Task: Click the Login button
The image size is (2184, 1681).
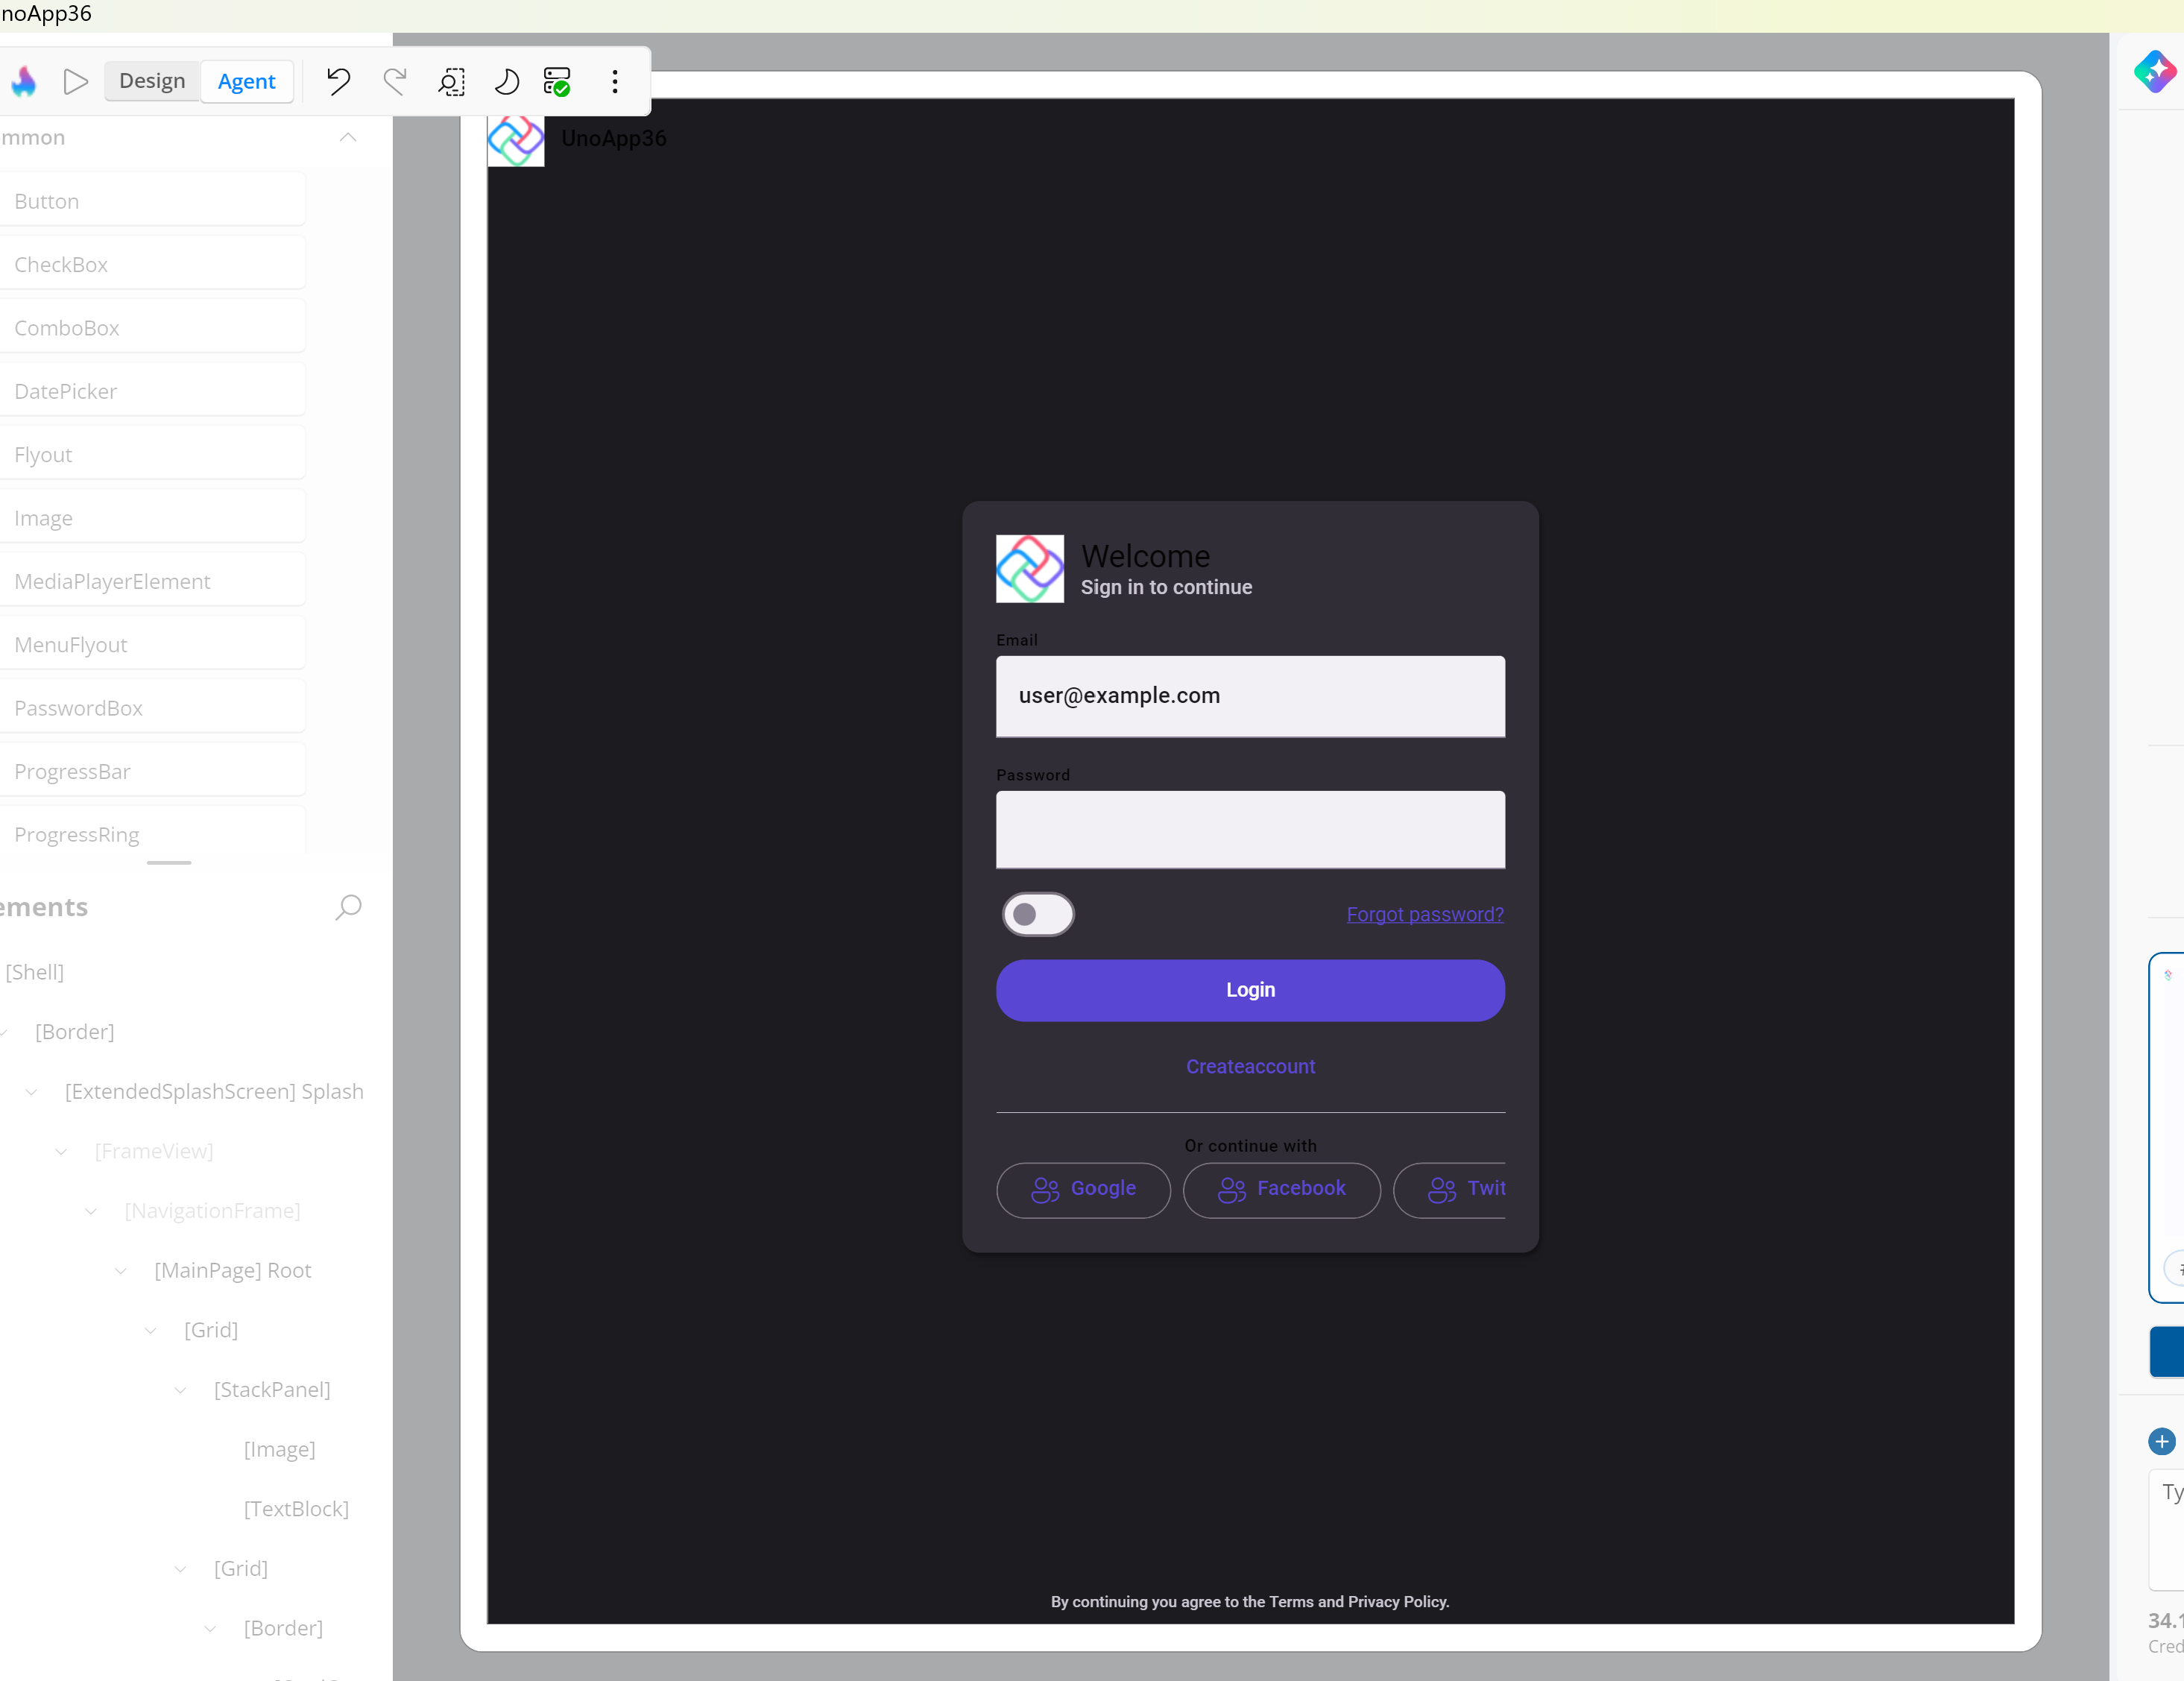Action: click(1250, 990)
